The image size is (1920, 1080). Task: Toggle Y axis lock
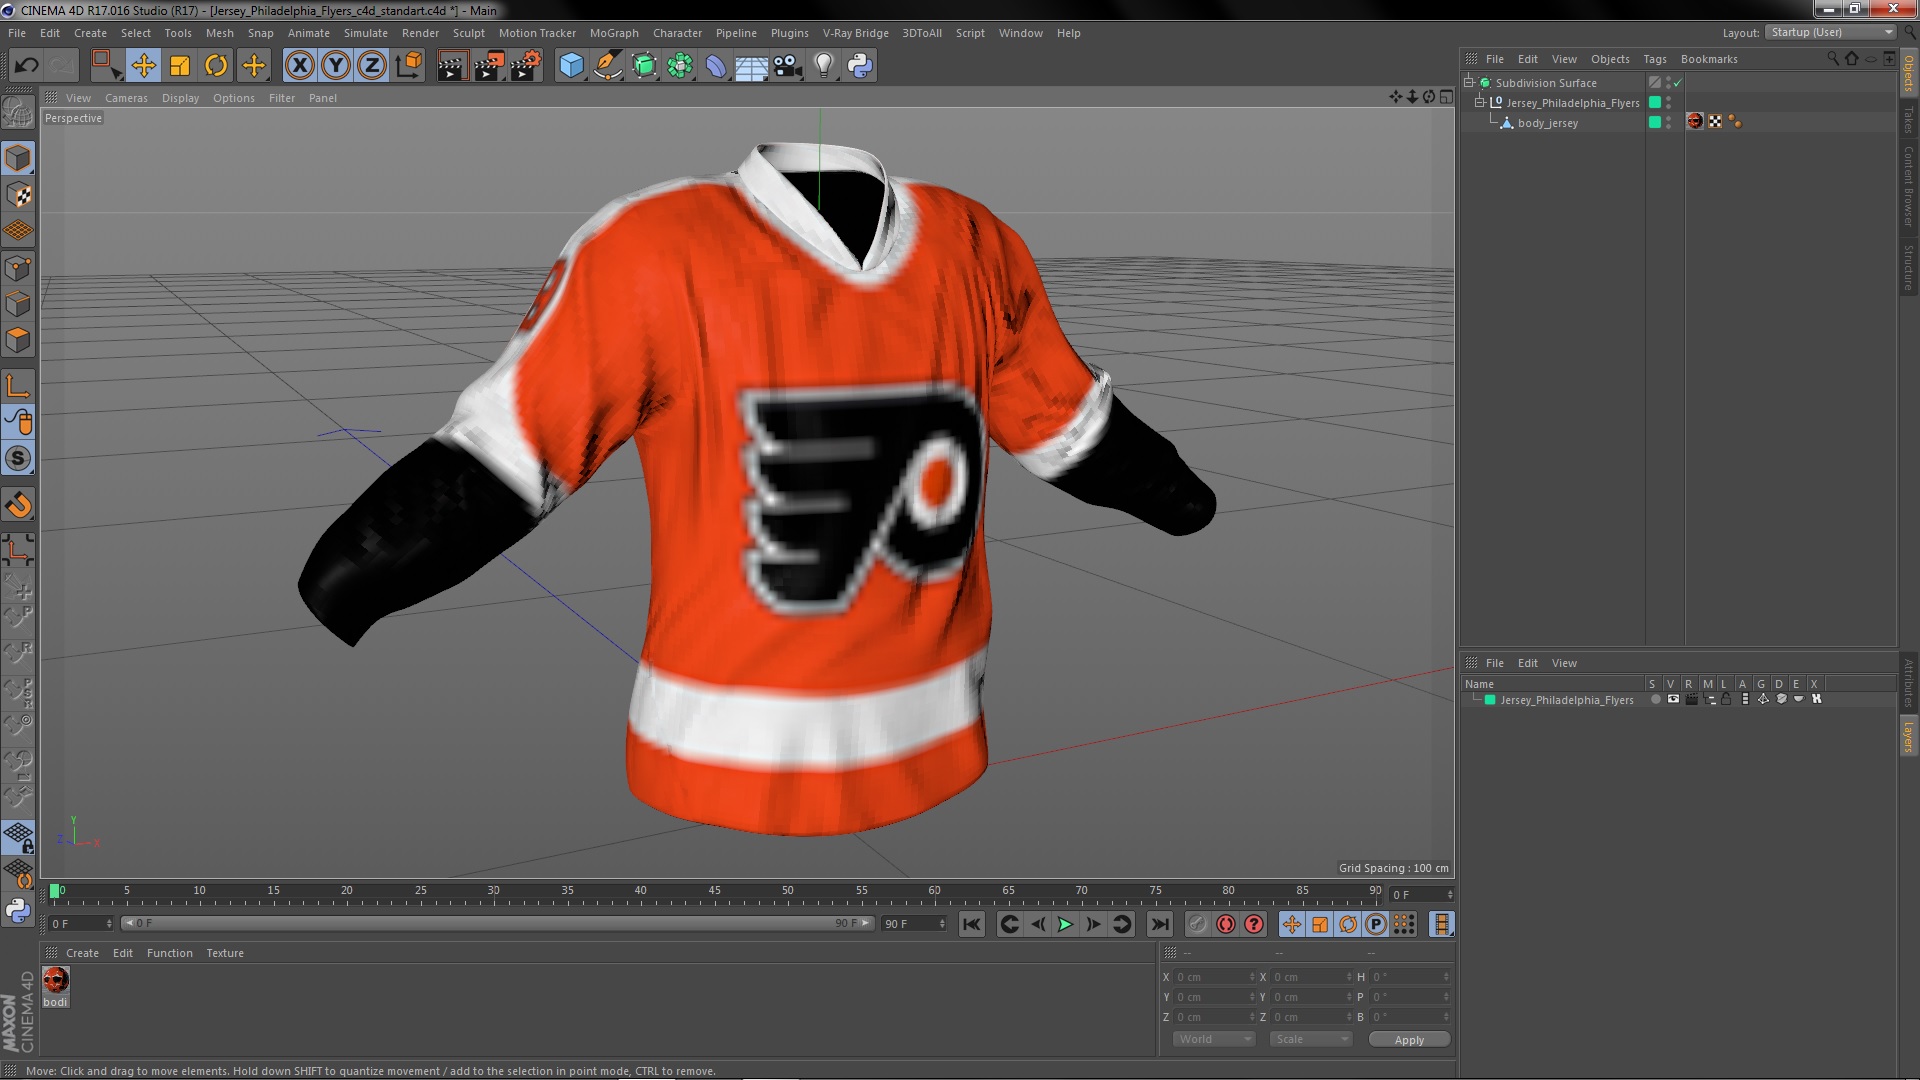pyautogui.click(x=336, y=66)
